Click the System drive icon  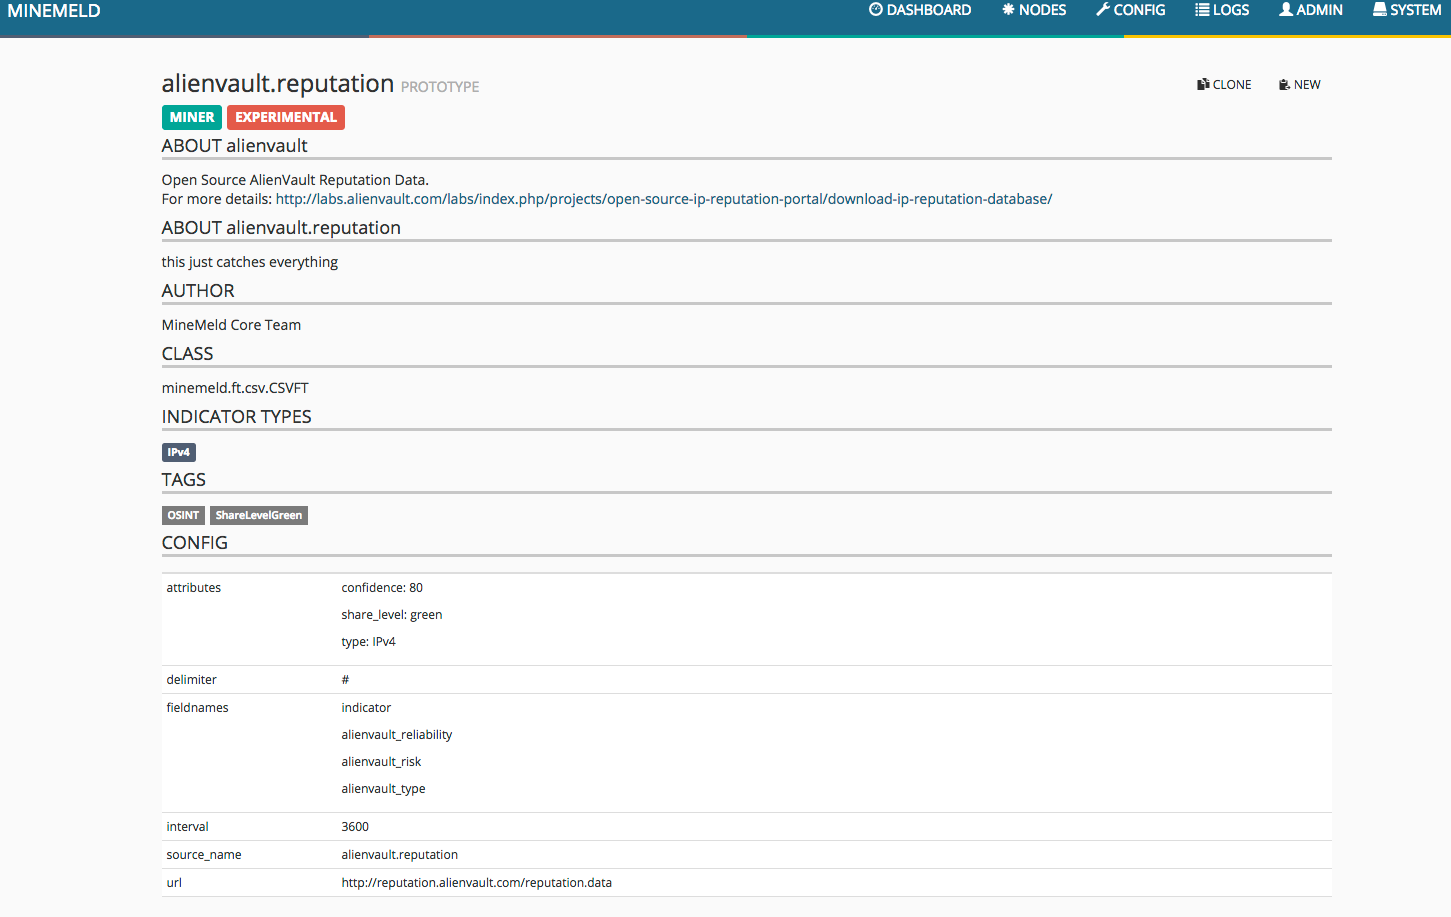[1380, 10]
